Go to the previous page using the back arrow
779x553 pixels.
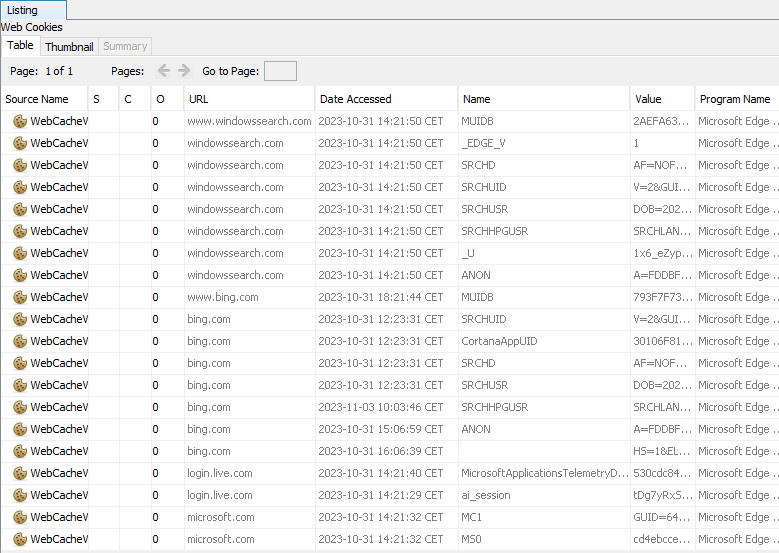164,71
